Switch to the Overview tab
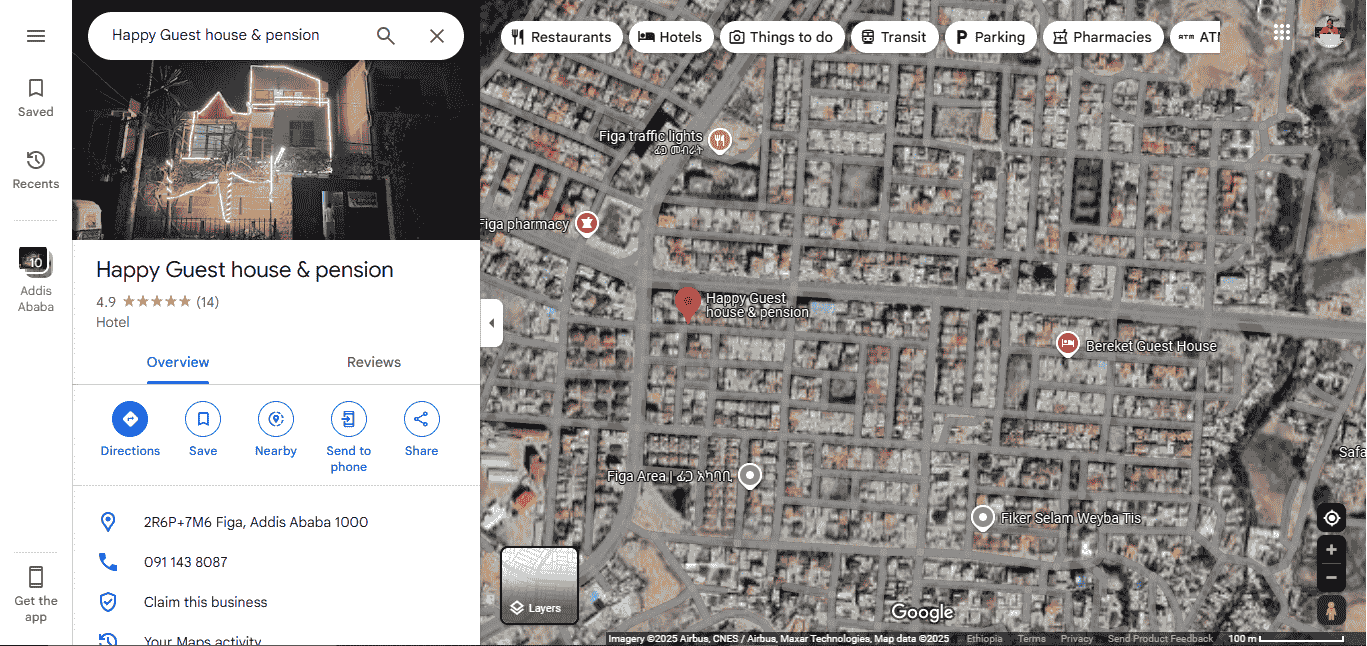Viewport: 1367px width, 646px height. click(178, 362)
